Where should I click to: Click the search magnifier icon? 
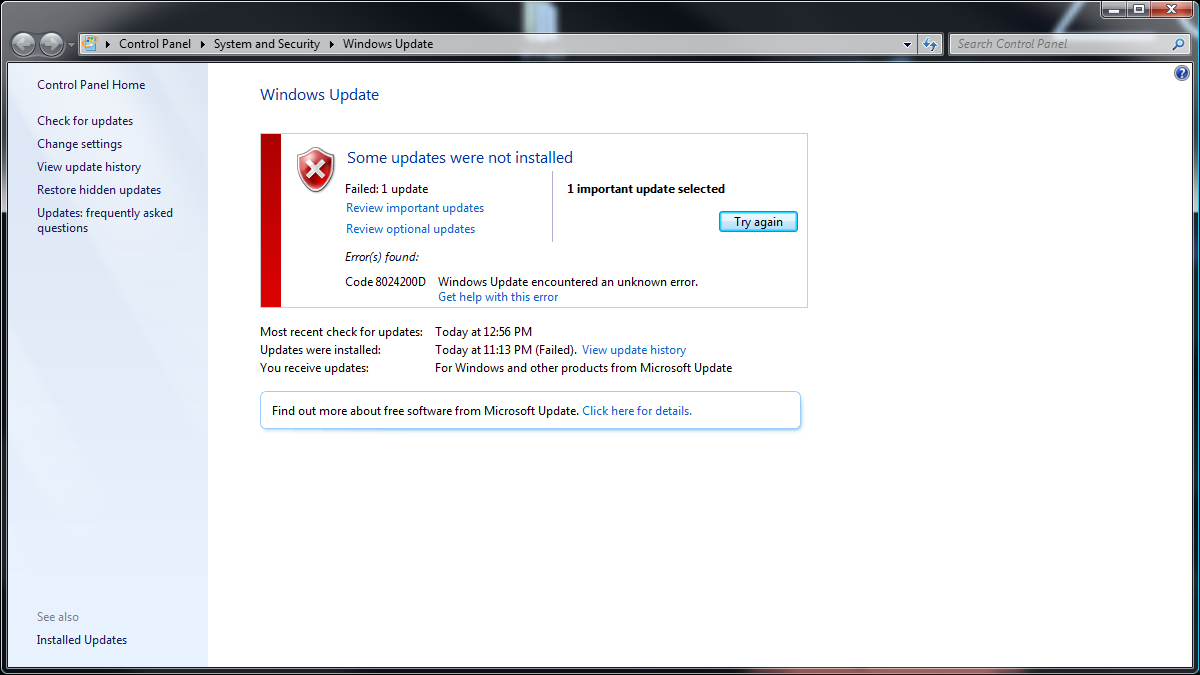pos(1178,44)
